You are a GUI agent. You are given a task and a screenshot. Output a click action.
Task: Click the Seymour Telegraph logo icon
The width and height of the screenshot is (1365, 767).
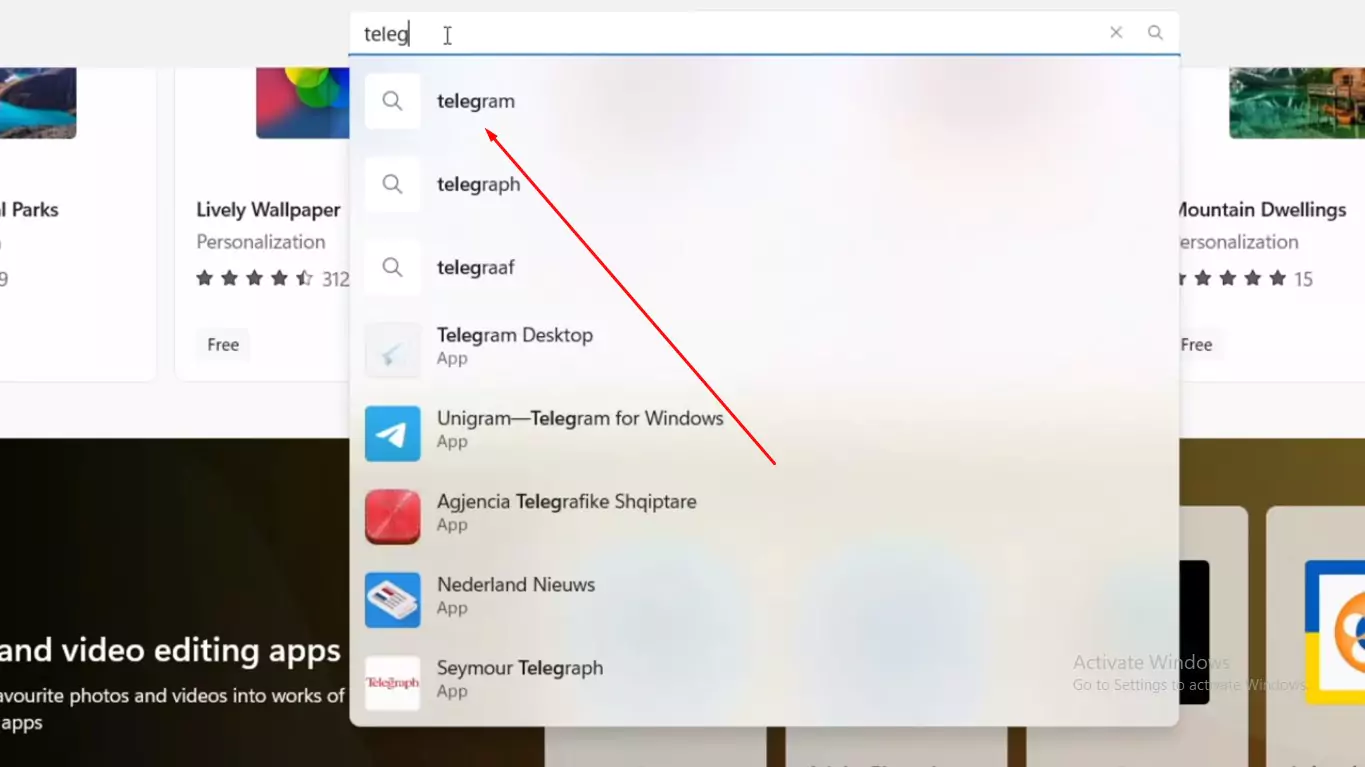pos(393,682)
